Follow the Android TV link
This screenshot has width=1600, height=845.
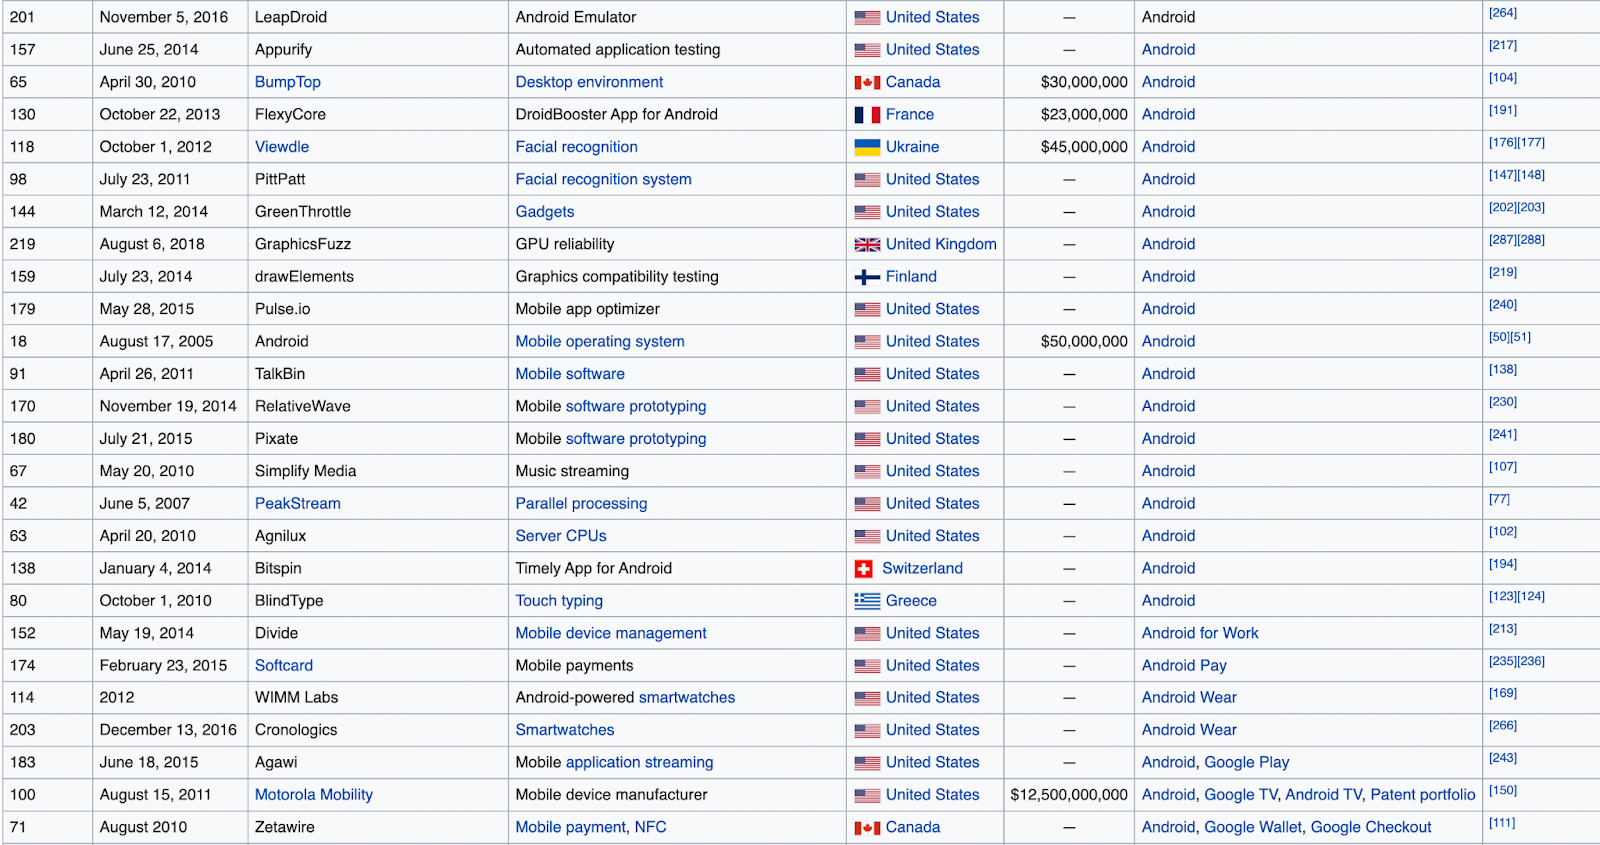click(x=1324, y=795)
